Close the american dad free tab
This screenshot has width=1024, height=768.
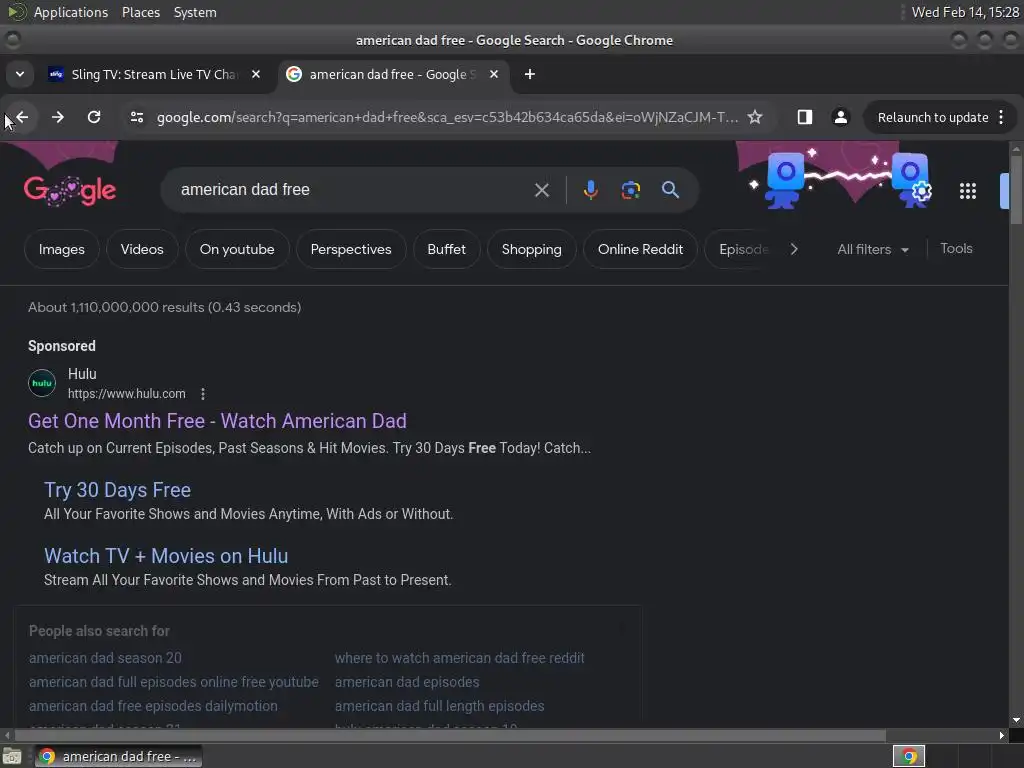pos(494,74)
